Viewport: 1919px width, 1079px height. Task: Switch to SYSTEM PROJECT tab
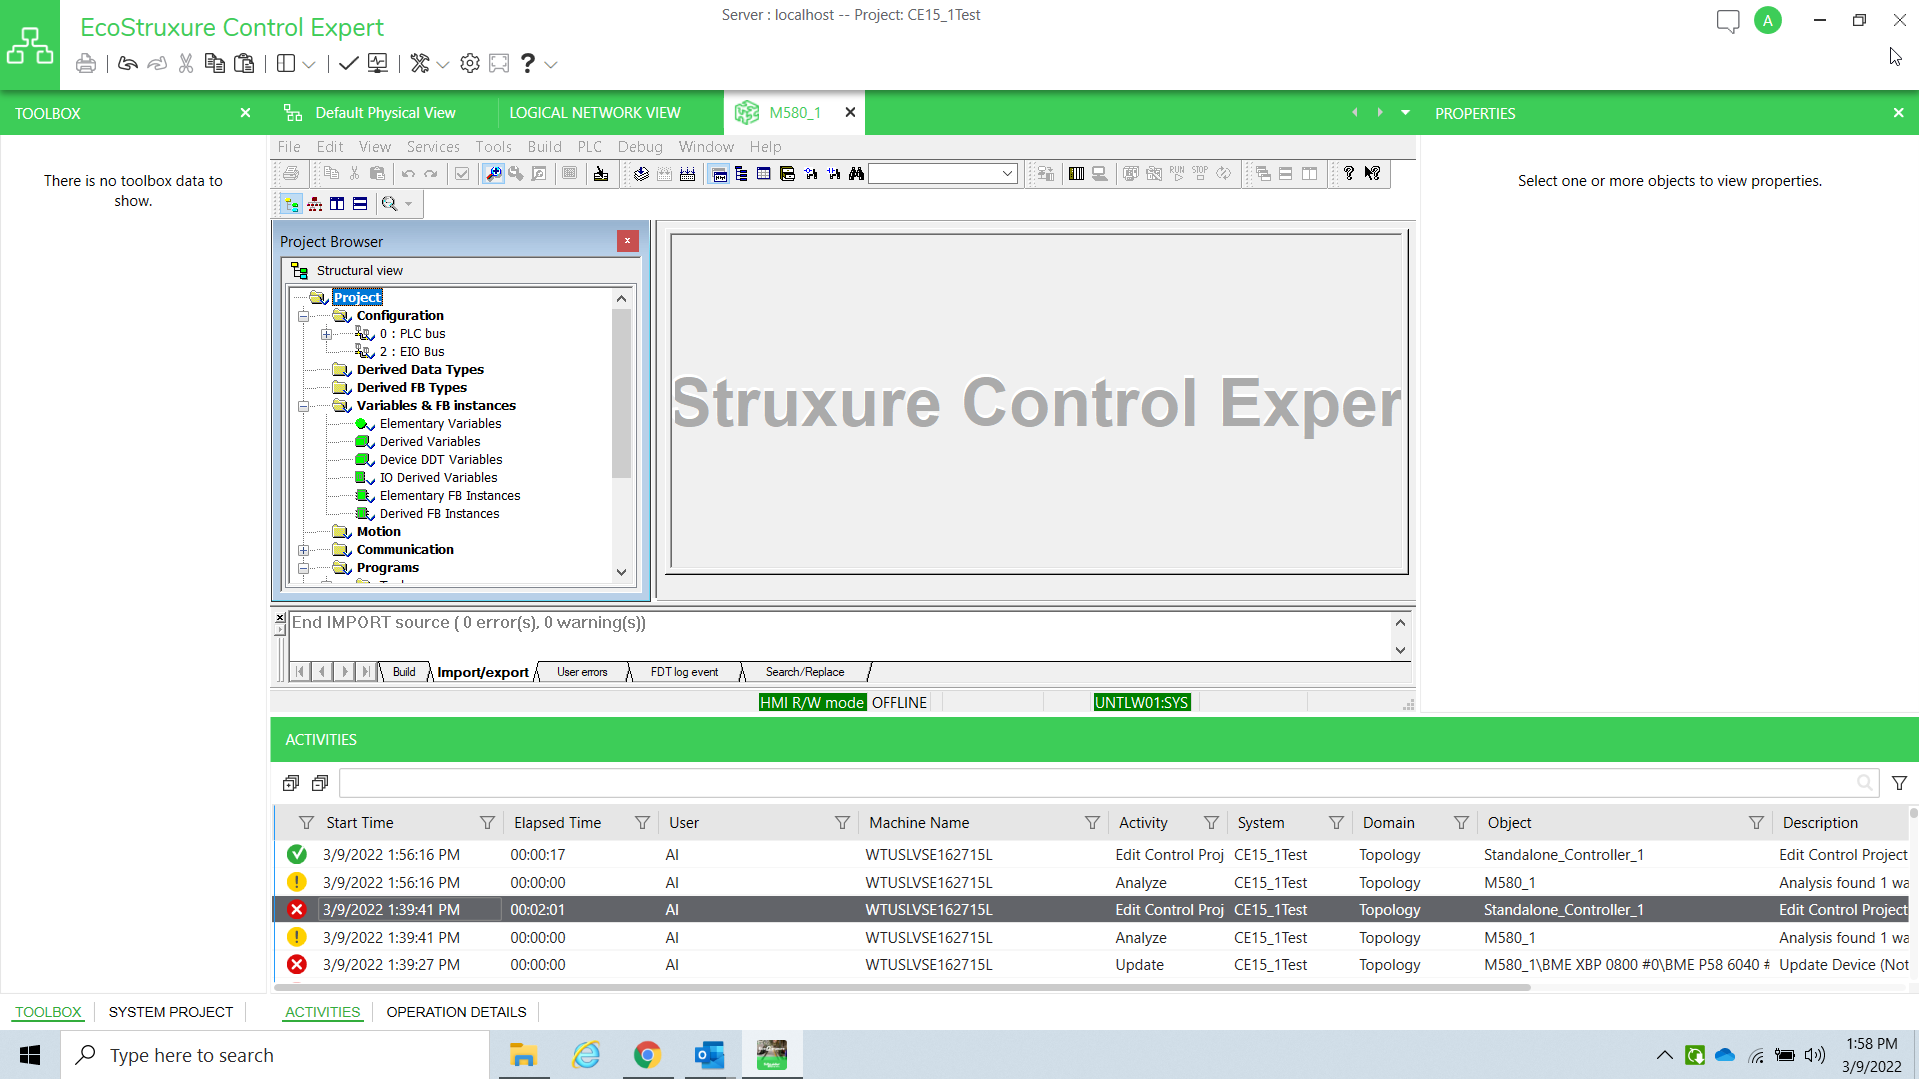tap(171, 1012)
